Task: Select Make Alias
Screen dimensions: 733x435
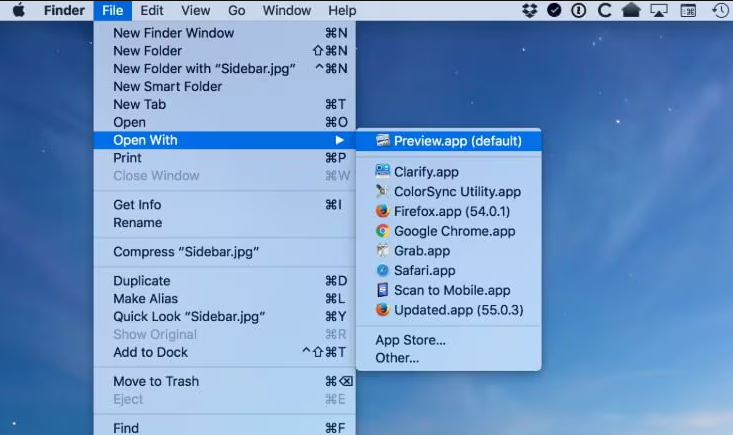Action: [x=224, y=299]
